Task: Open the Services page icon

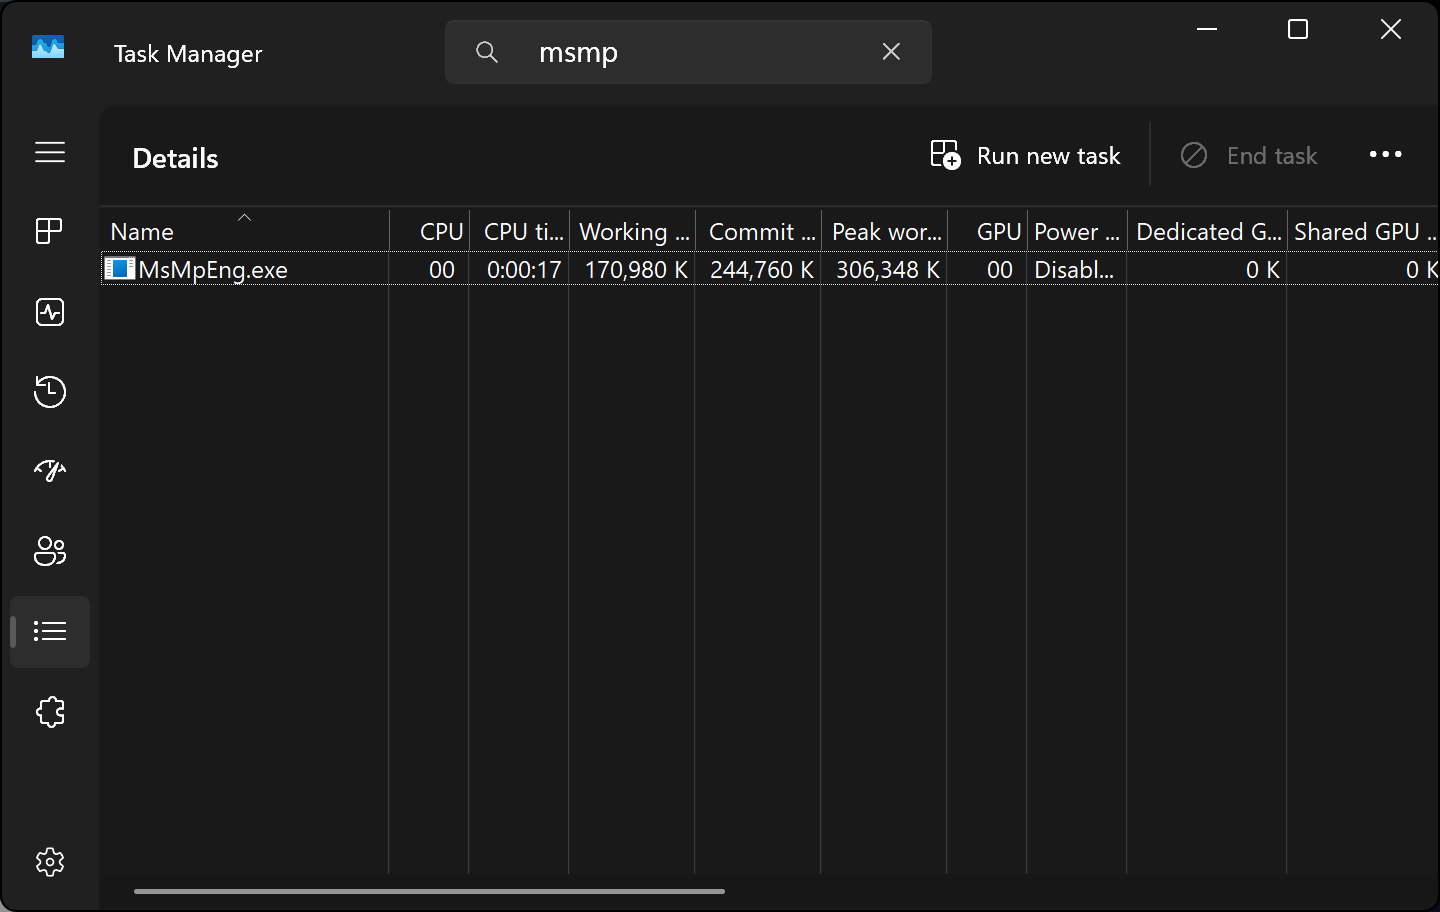Action: pos(50,712)
